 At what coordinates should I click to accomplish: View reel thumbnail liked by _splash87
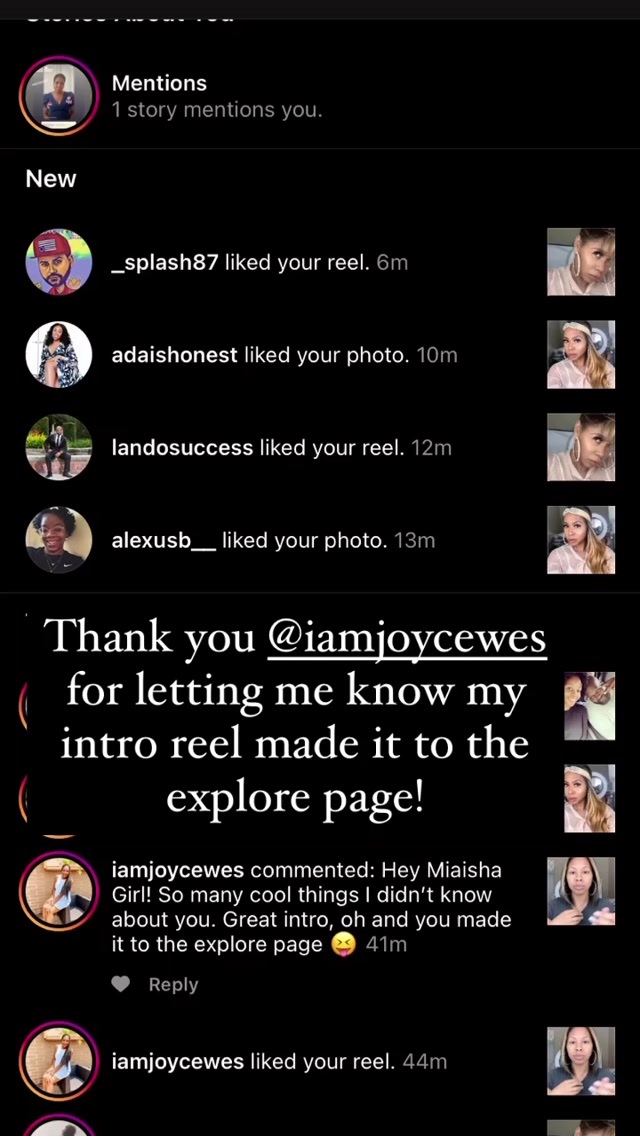[x=581, y=262]
